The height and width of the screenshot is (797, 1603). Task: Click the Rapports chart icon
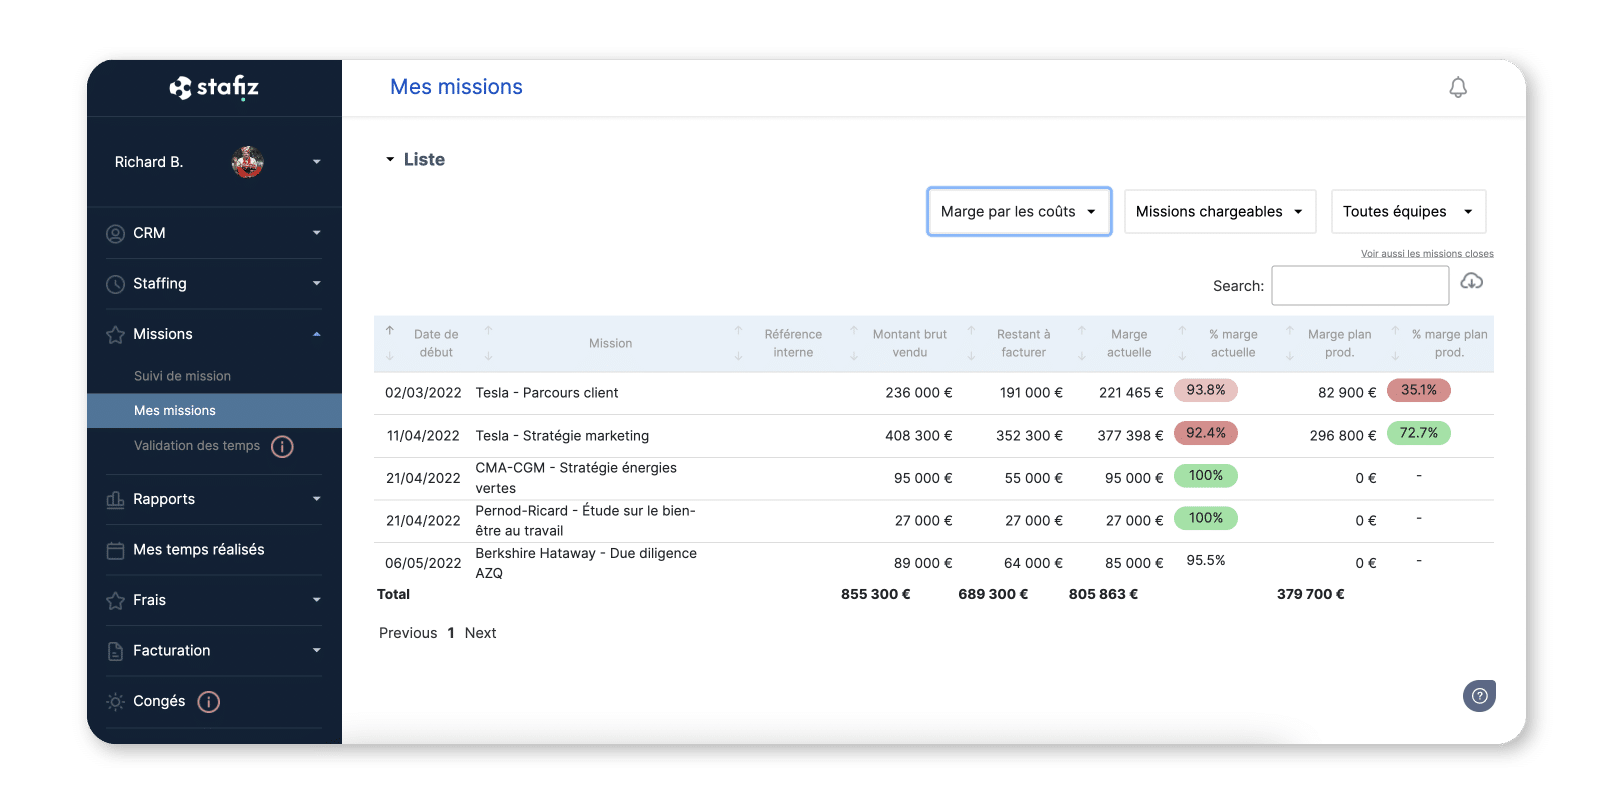click(x=116, y=500)
